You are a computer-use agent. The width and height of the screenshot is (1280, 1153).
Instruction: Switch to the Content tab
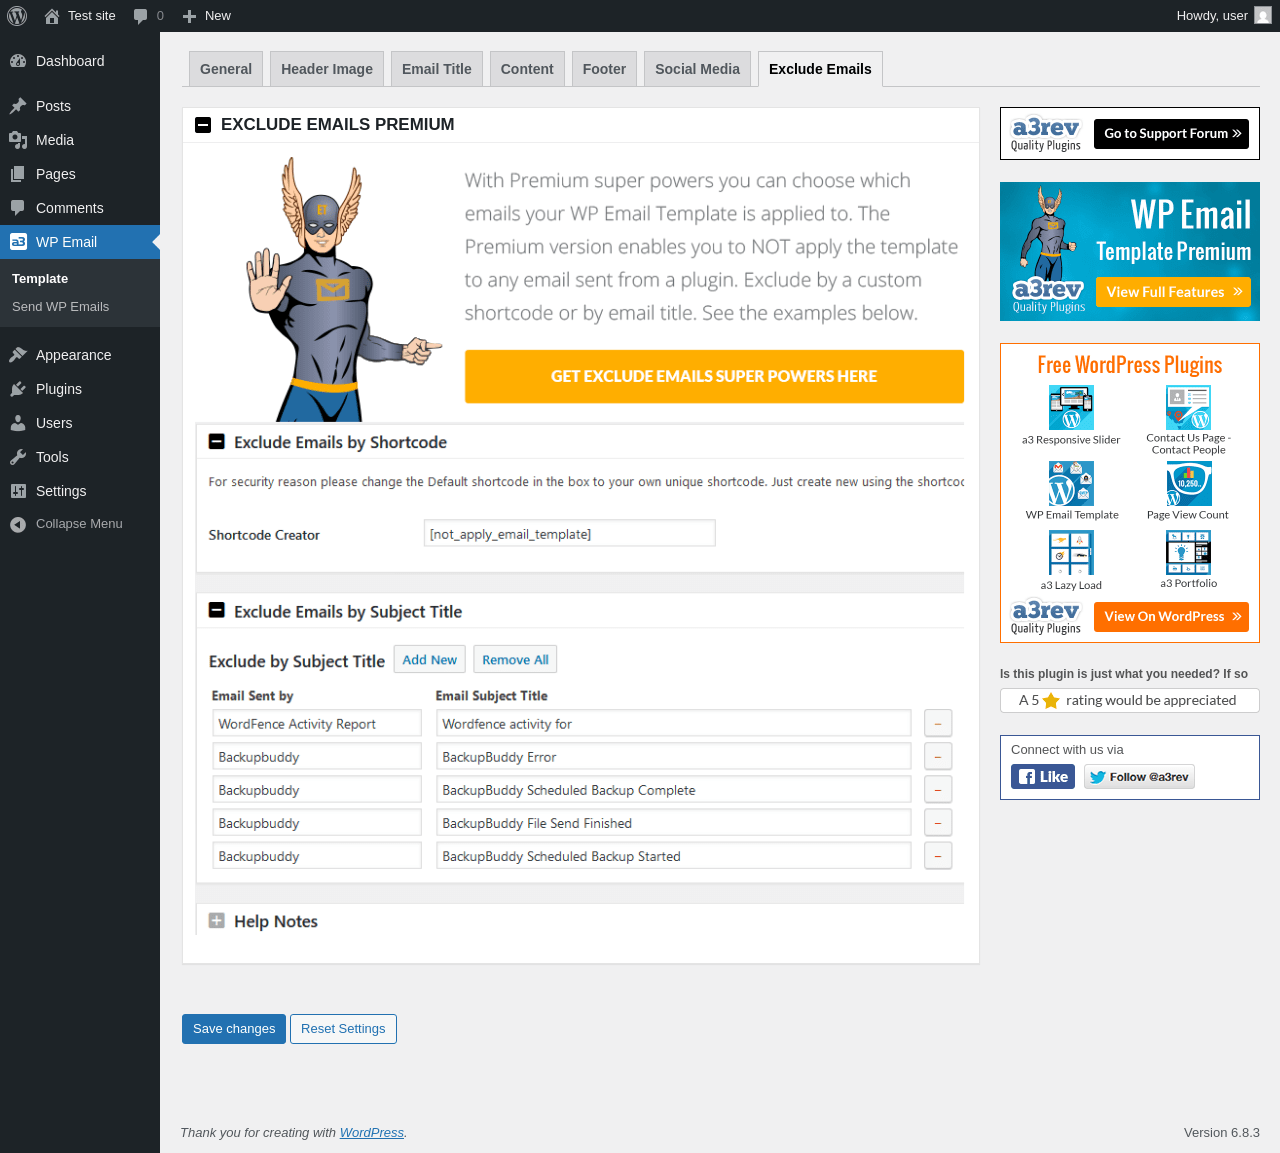527,69
